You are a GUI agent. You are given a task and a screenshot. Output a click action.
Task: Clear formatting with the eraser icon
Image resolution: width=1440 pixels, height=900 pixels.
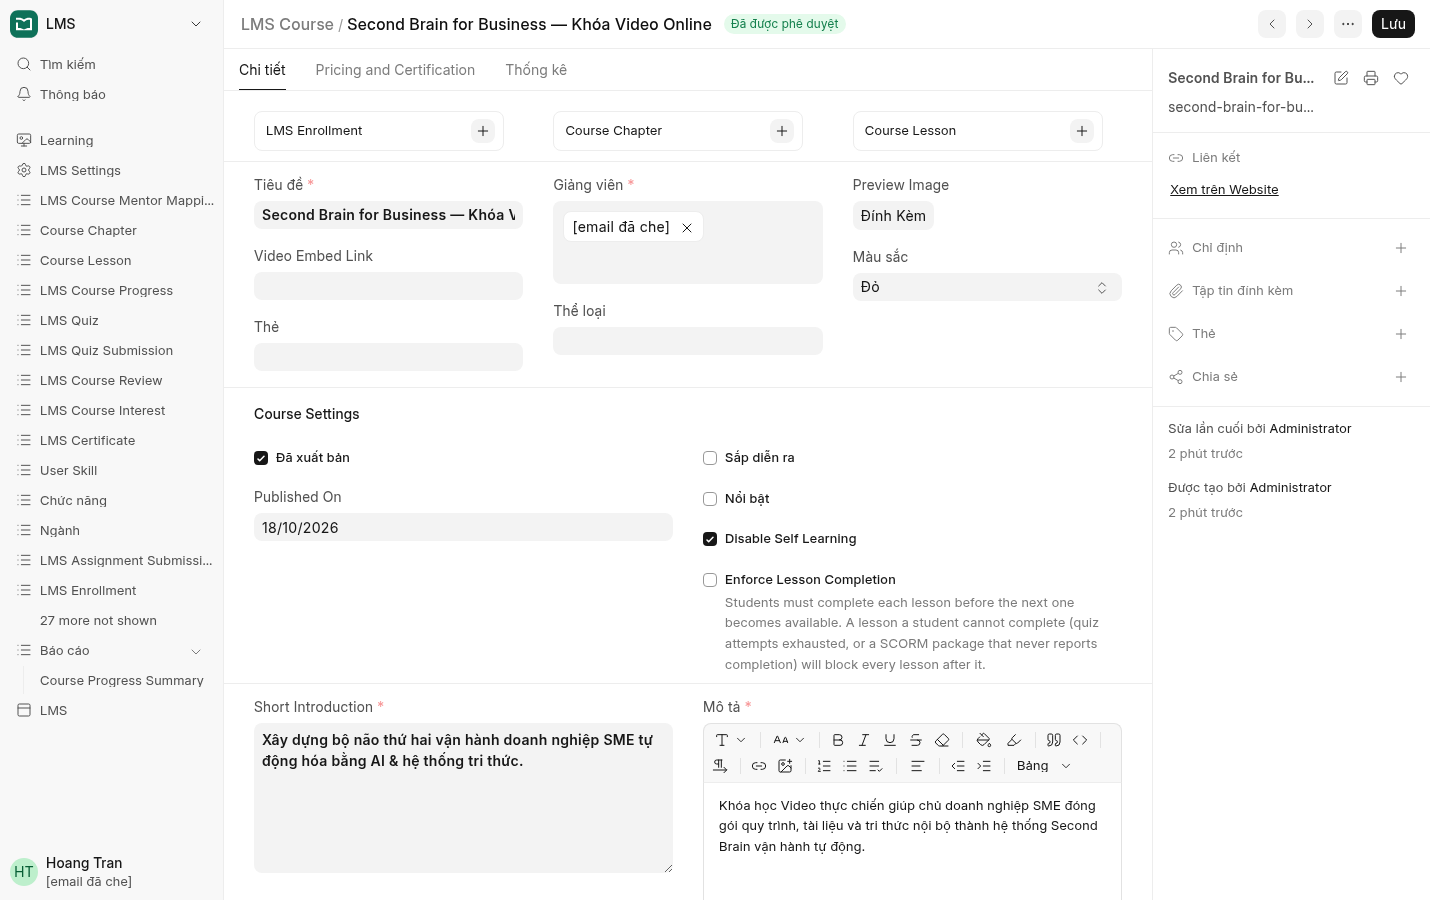(942, 740)
